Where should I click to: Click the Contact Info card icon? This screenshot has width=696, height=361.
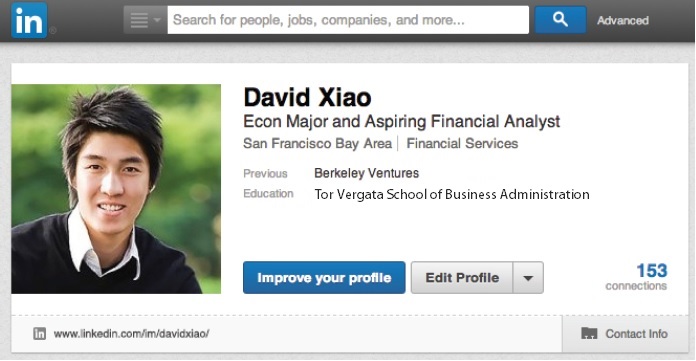(x=589, y=333)
